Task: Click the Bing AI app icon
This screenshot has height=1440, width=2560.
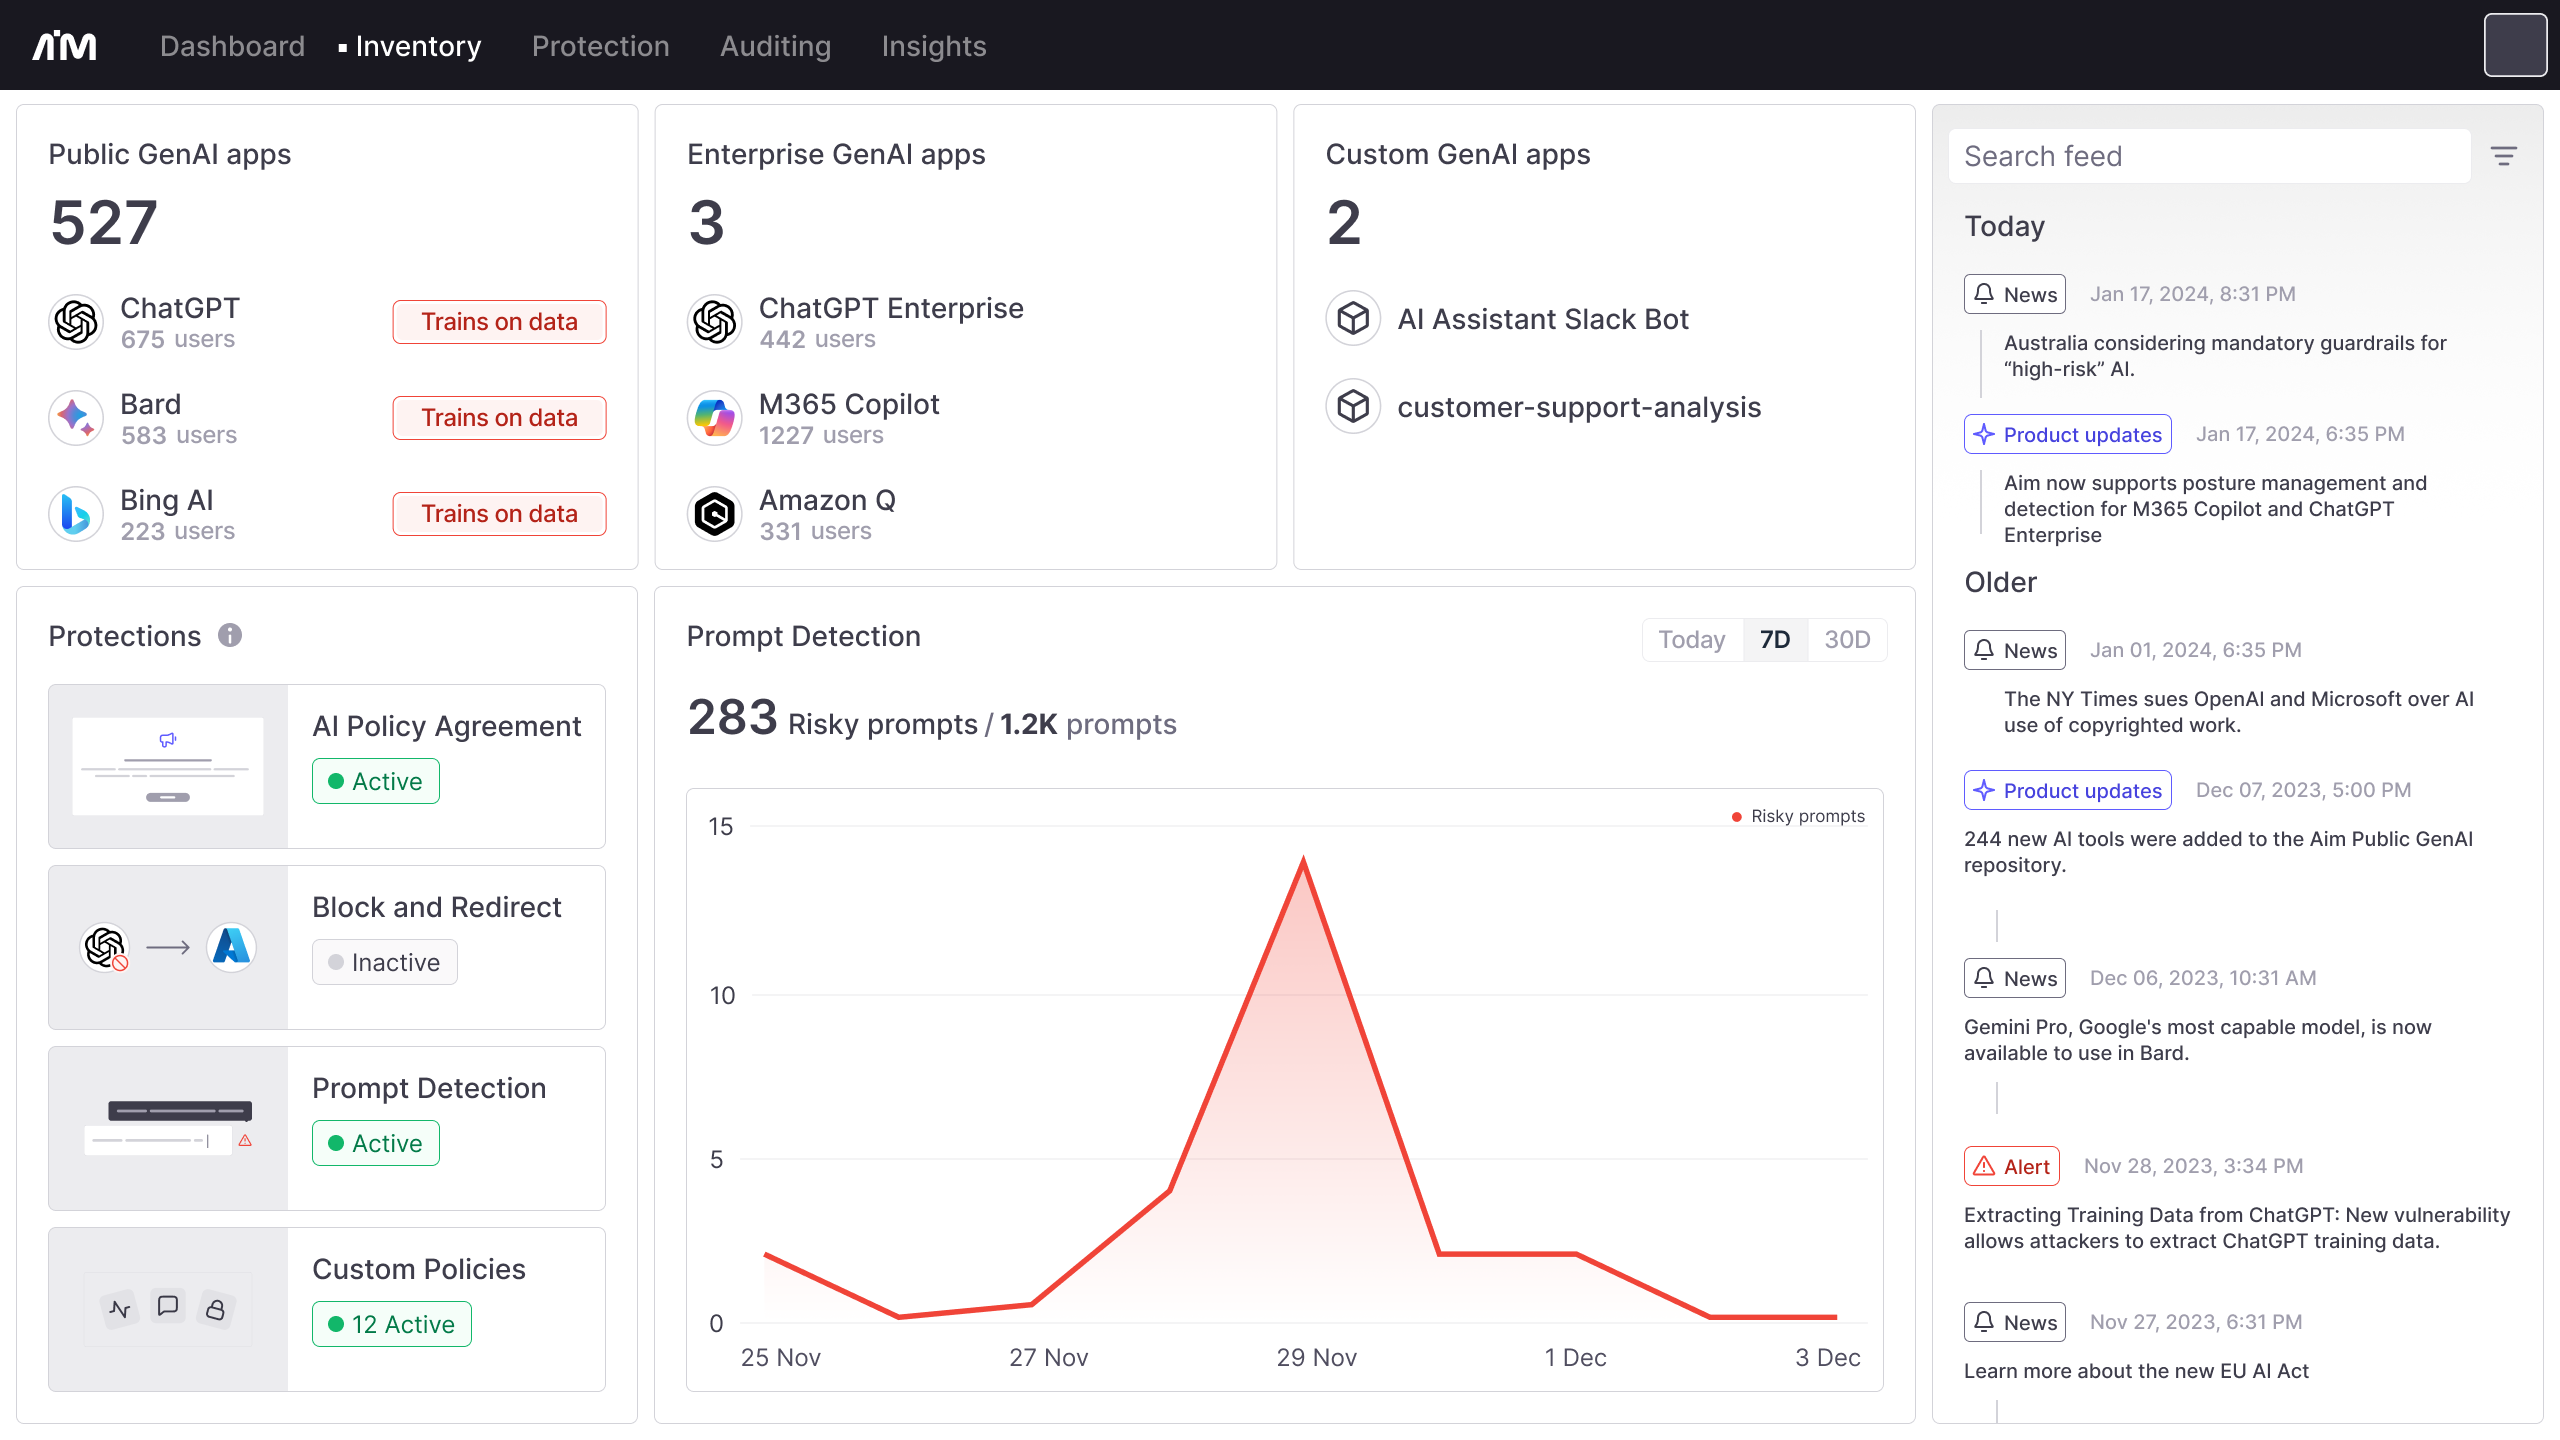Action: (x=76, y=514)
